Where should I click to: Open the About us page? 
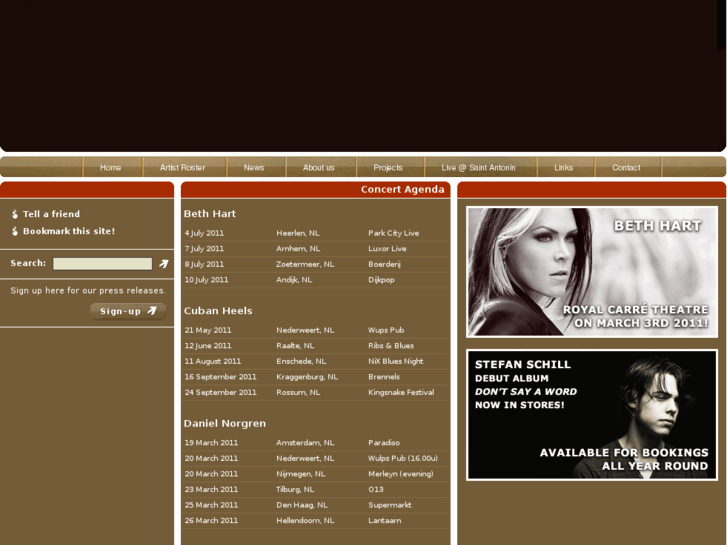pyautogui.click(x=319, y=167)
